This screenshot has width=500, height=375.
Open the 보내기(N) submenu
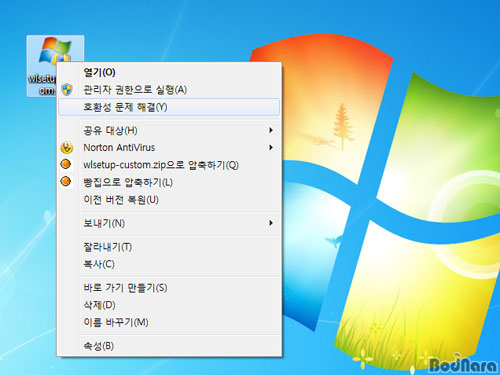pos(169,223)
